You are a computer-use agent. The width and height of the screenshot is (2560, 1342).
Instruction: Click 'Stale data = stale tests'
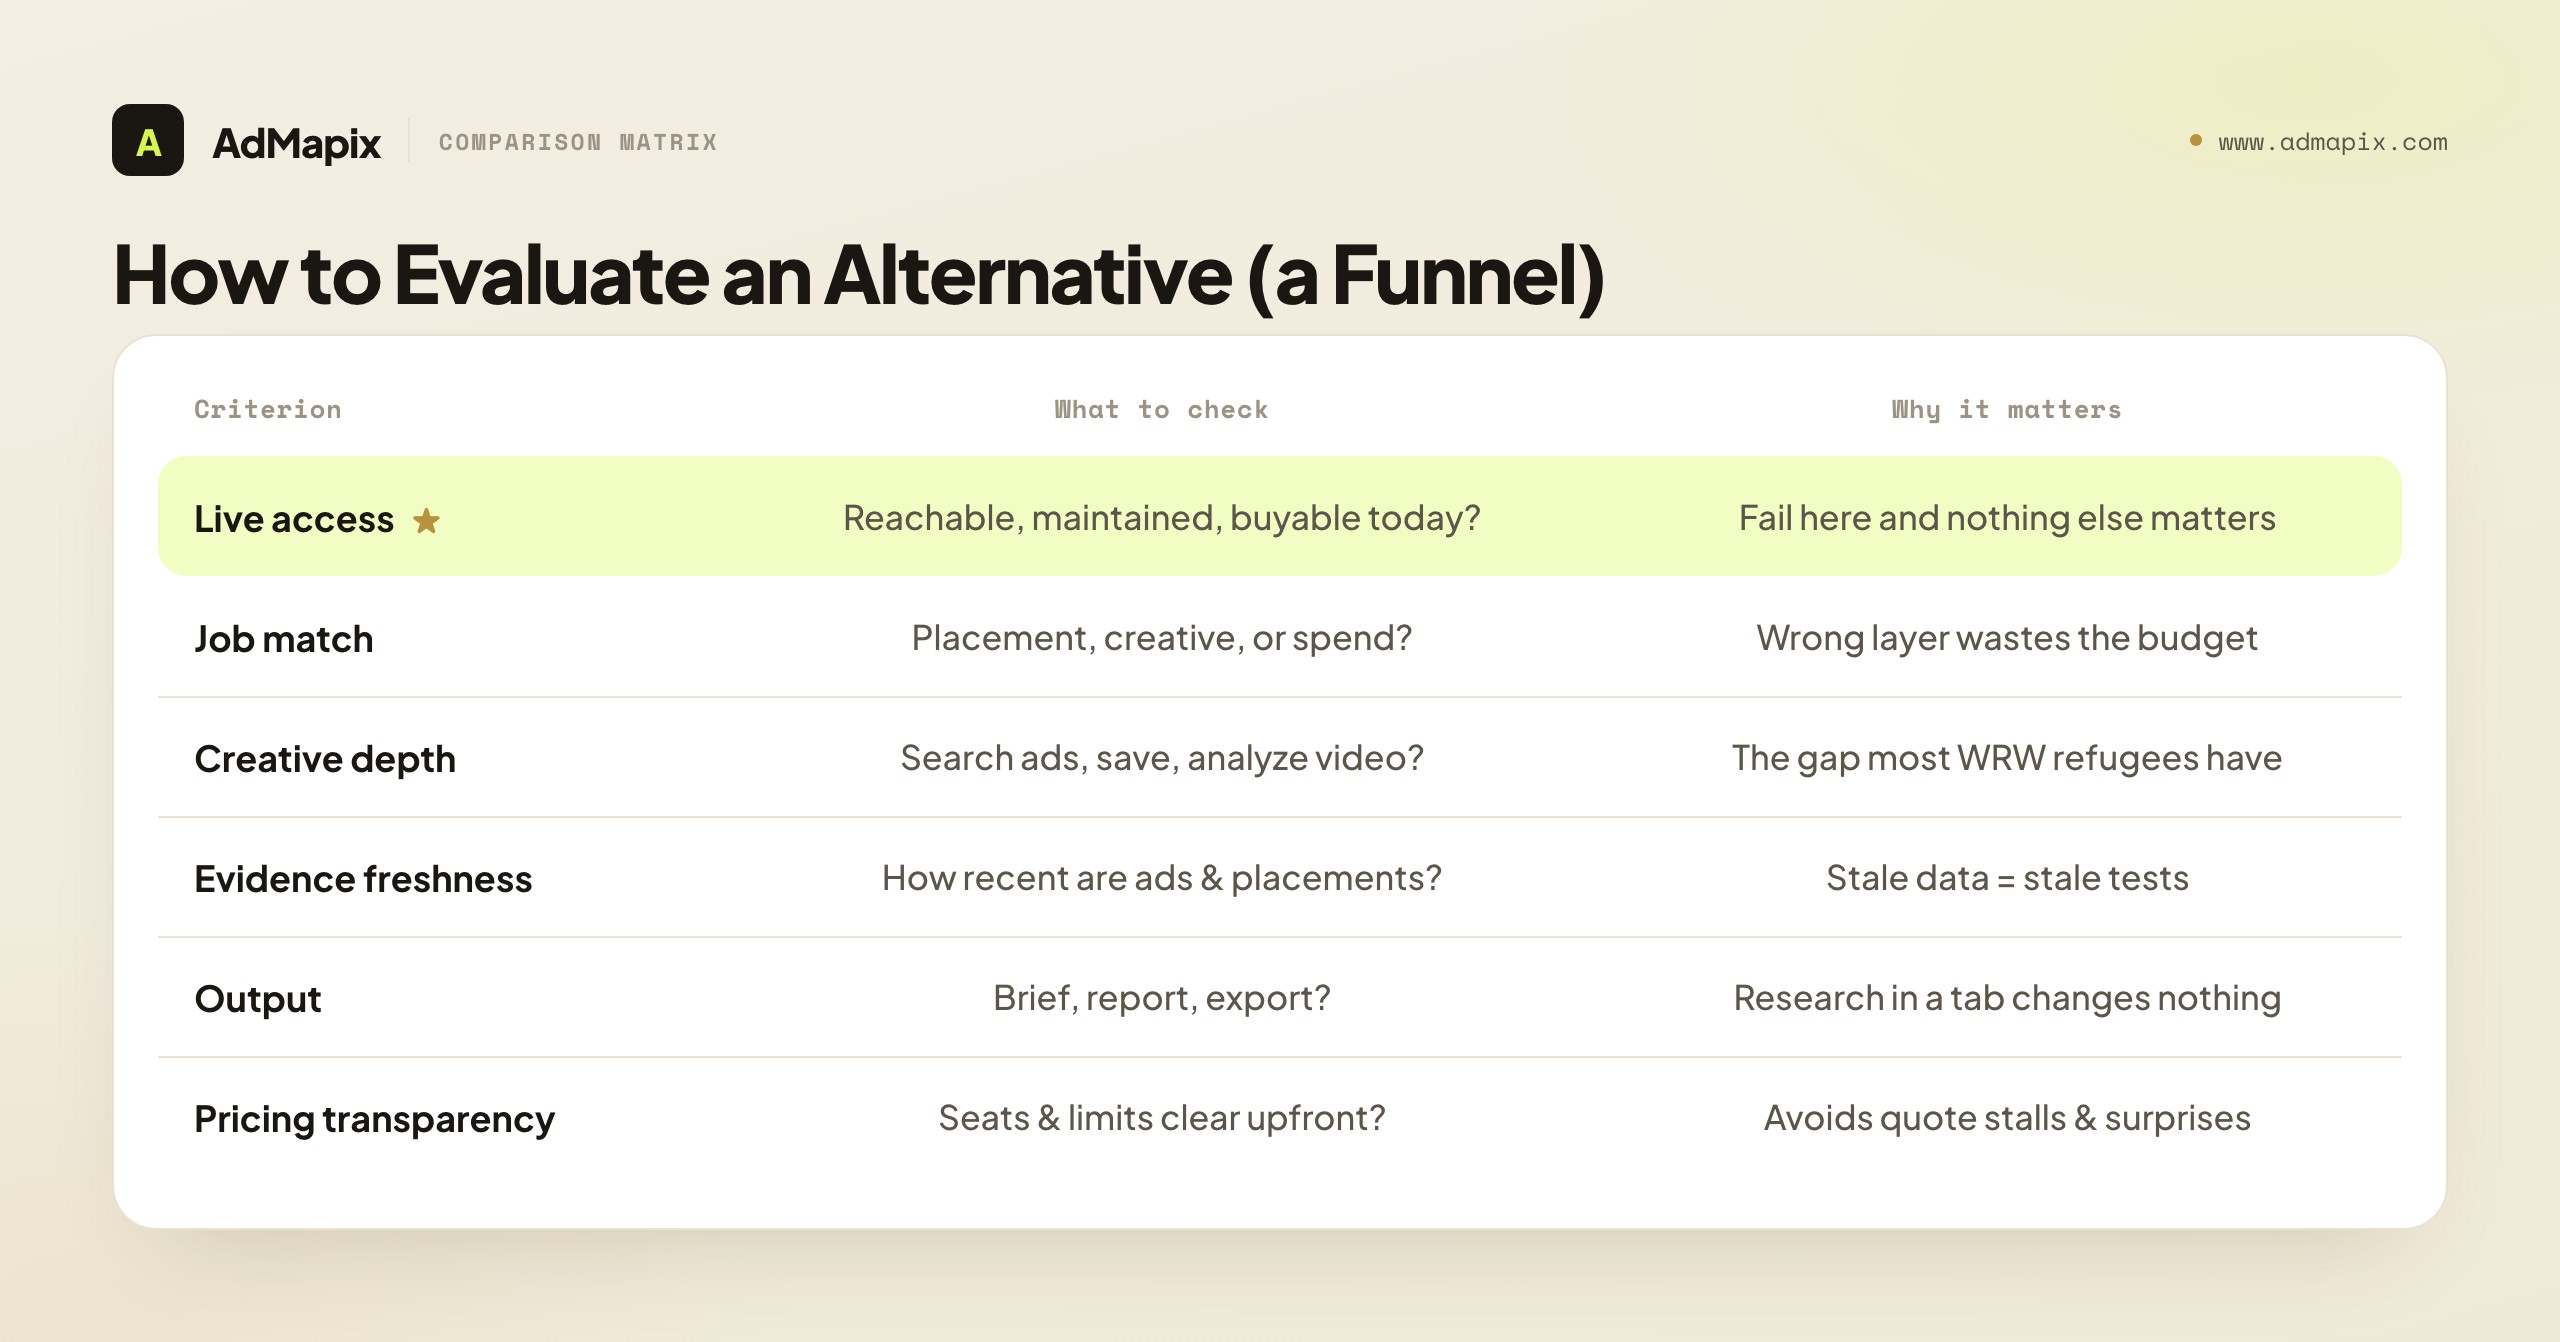[2007, 878]
